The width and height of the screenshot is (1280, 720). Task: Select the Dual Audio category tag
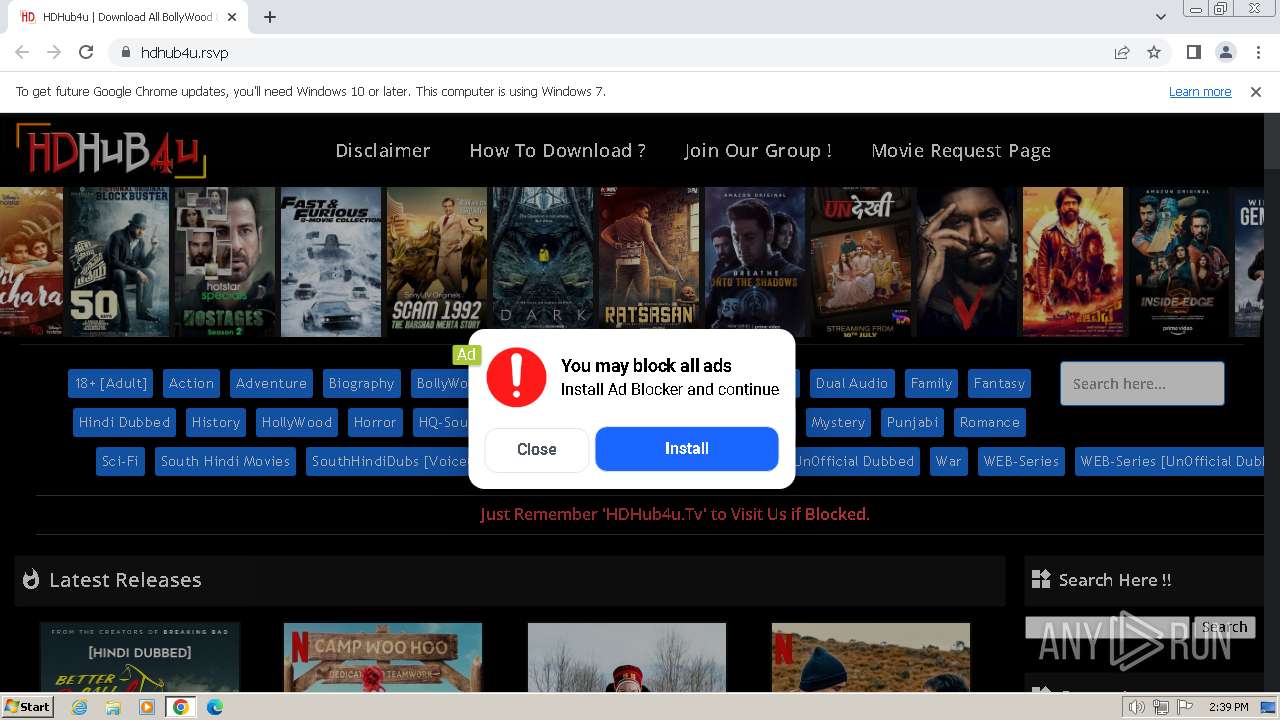852,383
